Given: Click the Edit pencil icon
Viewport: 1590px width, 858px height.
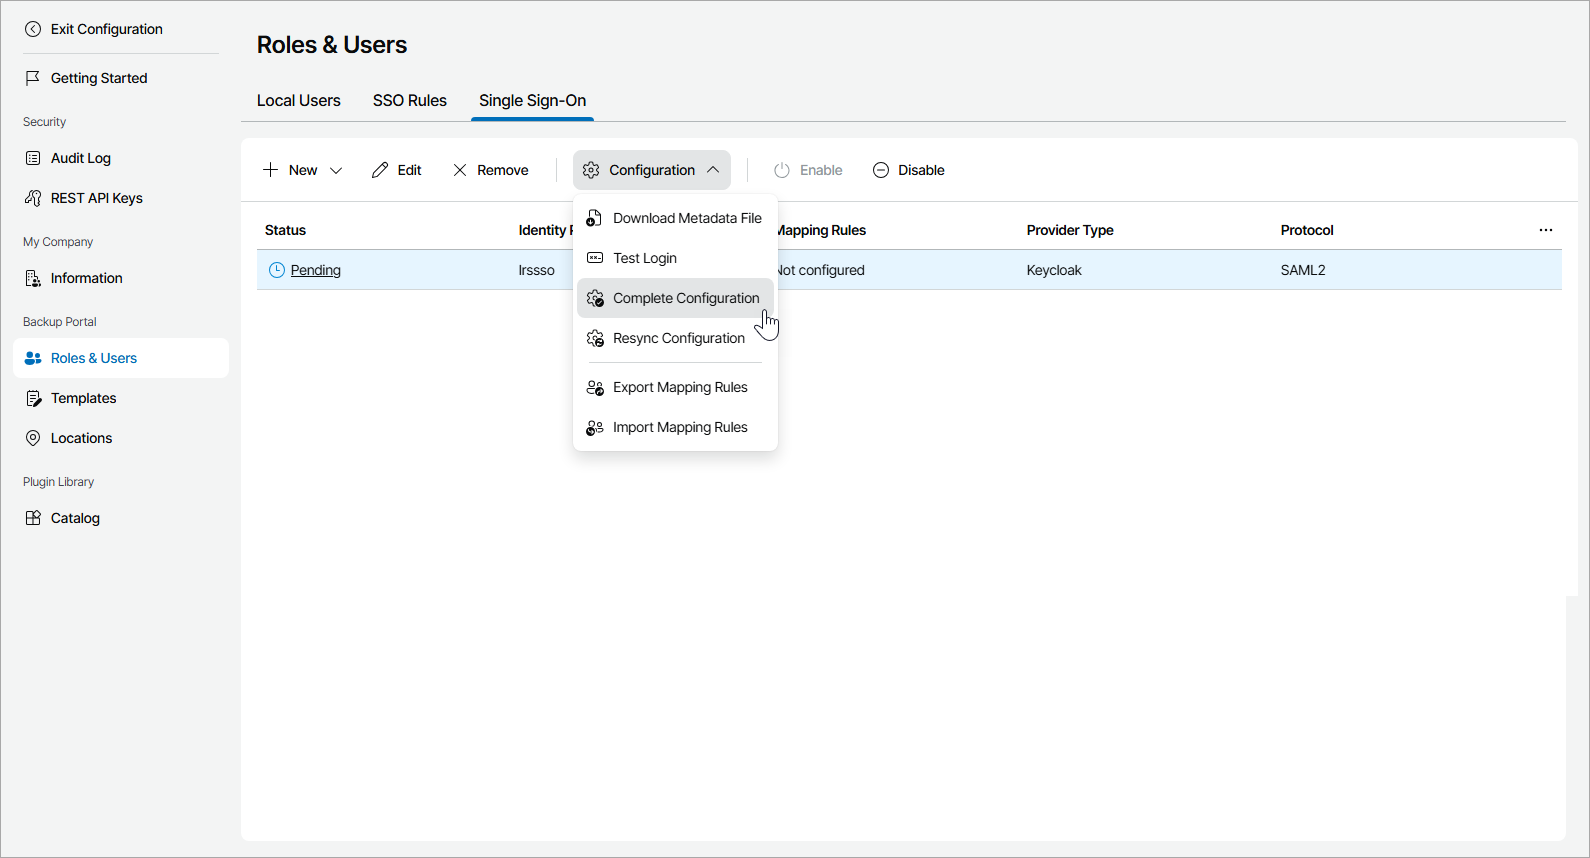Looking at the screenshot, I should 380,170.
